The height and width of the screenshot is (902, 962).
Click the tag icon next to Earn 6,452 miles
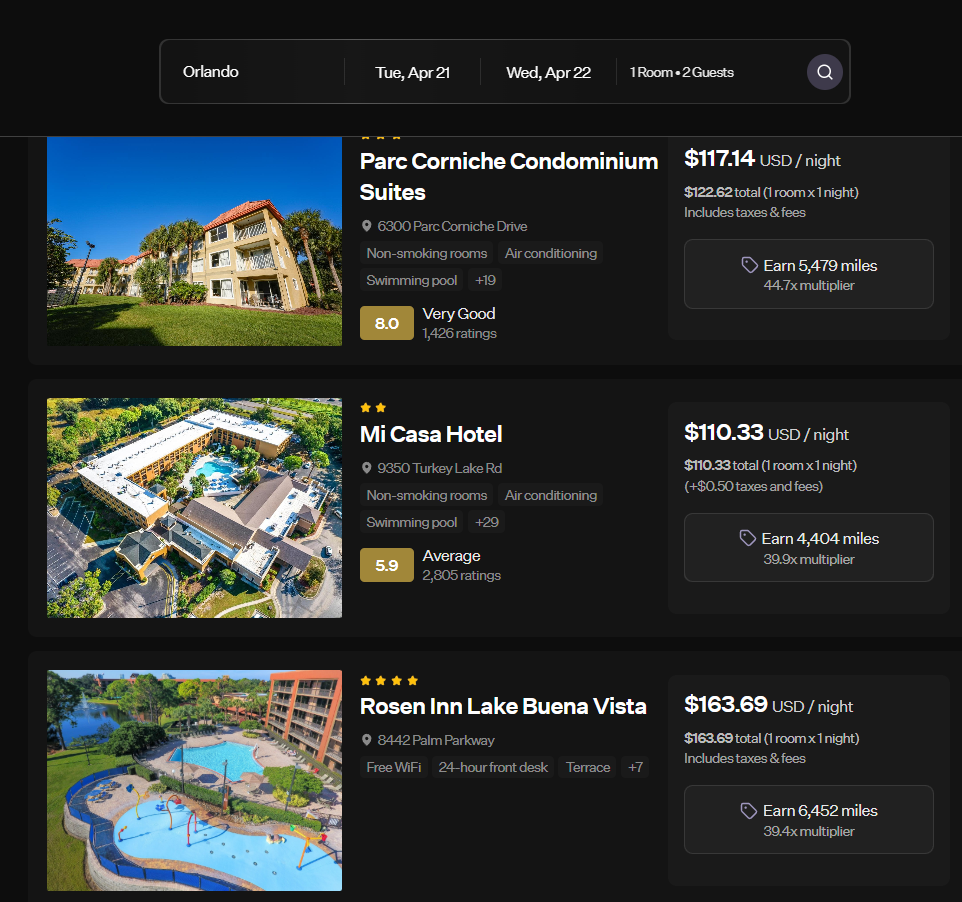click(748, 811)
